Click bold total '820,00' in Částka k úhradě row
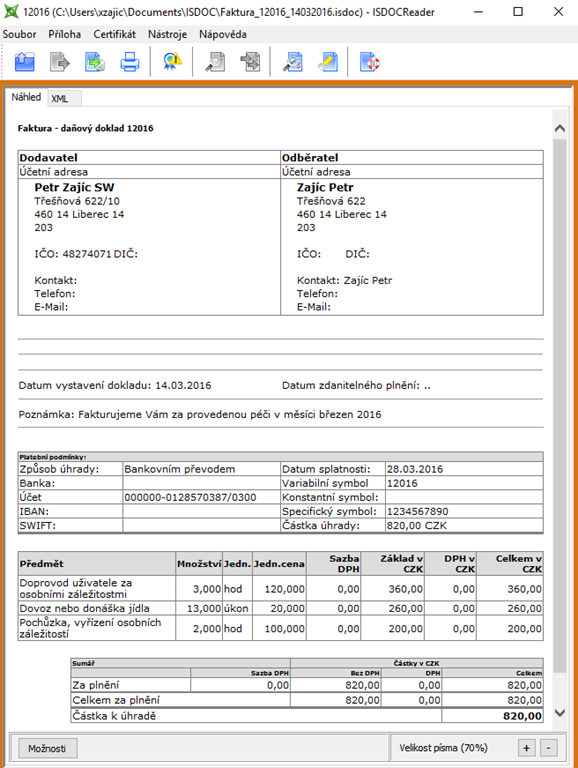Viewport: 578px width, 768px height. tap(522, 716)
